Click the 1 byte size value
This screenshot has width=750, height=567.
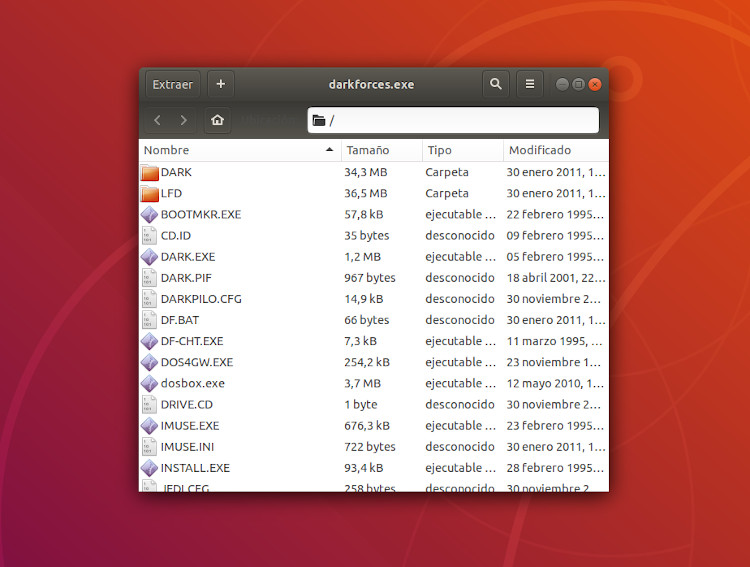pos(361,404)
